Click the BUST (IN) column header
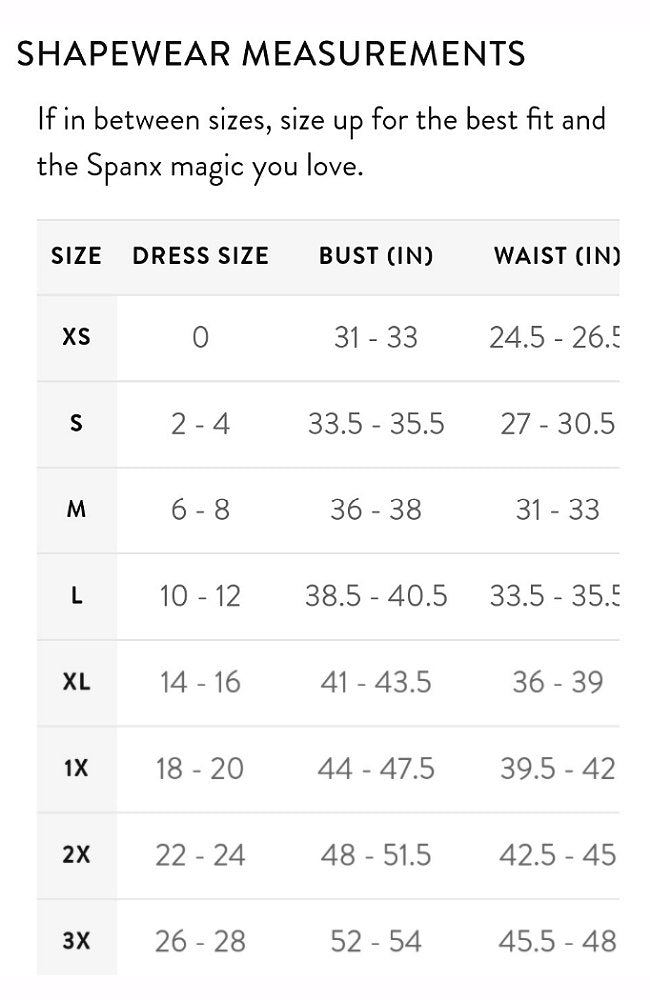Image resolution: width=650 pixels, height=1000 pixels. coord(376,256)
